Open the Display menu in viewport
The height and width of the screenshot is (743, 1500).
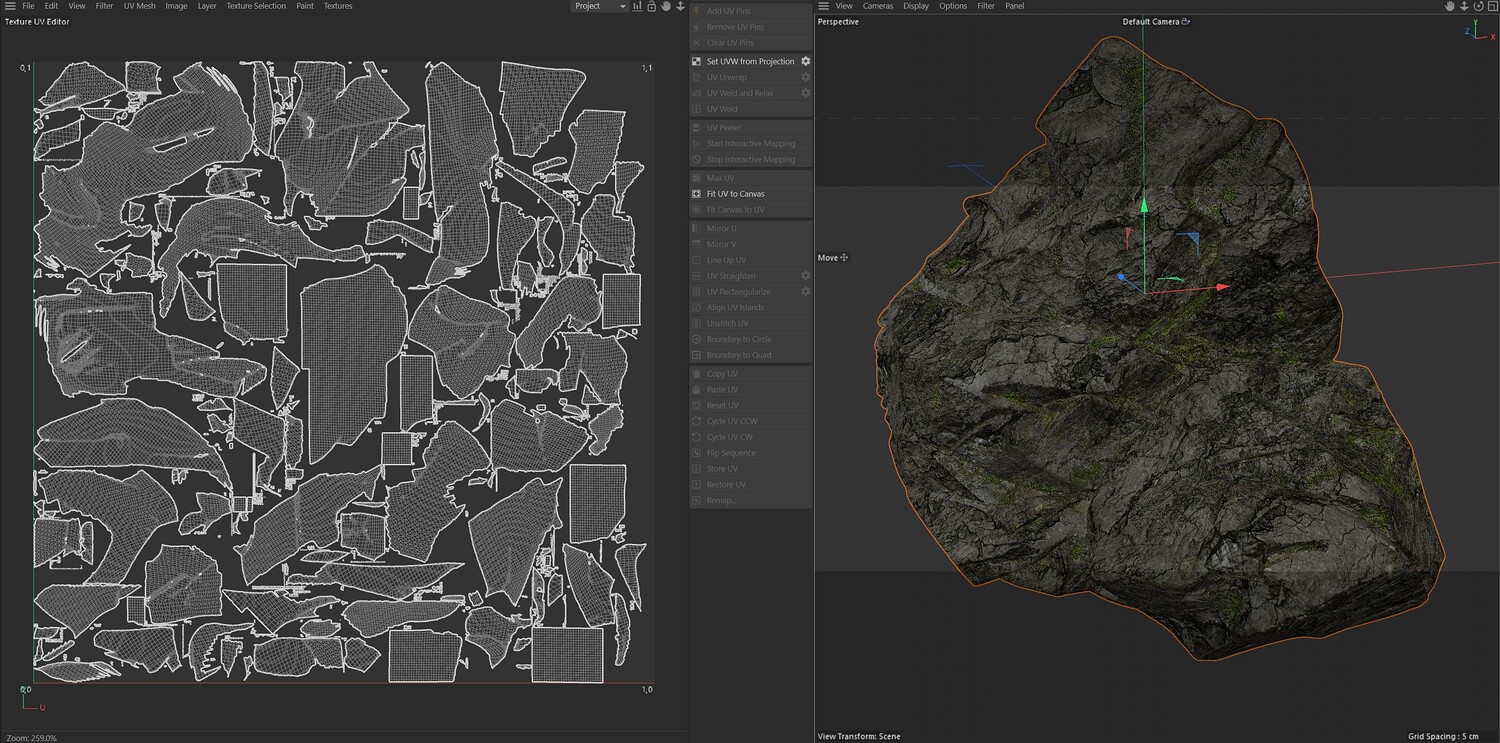coord(916,6)
